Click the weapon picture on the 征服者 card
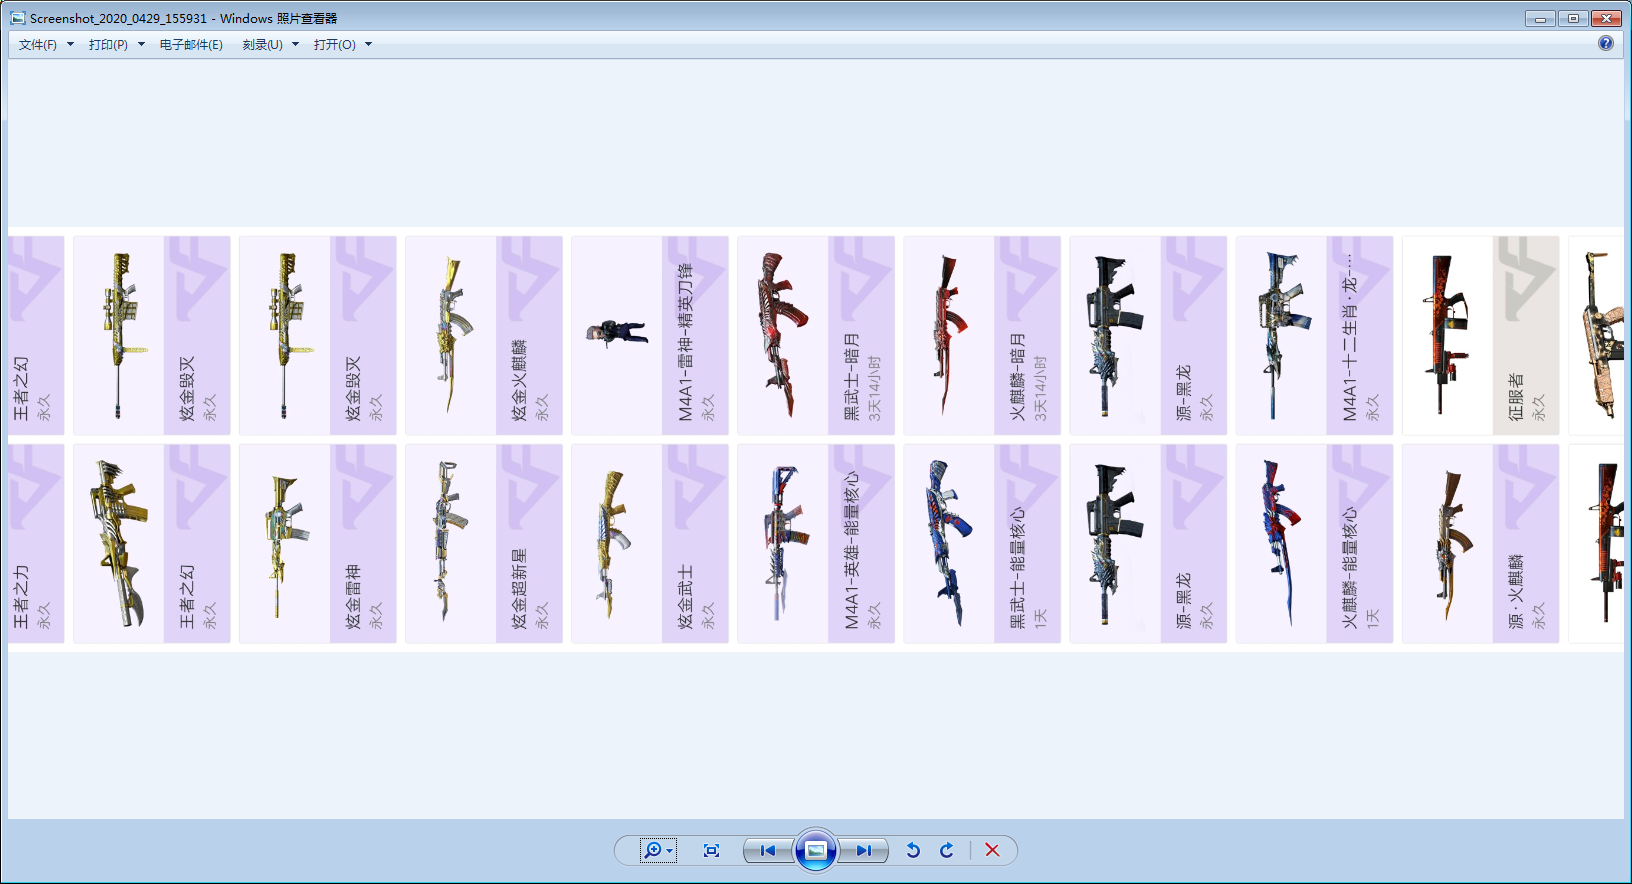This screenshot has width=1632, height=884. tap(1446, 335)
